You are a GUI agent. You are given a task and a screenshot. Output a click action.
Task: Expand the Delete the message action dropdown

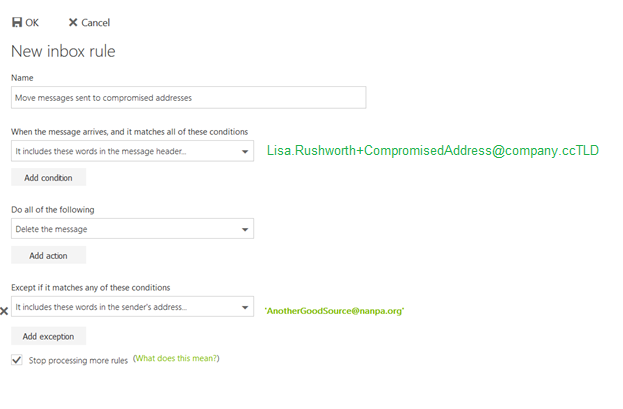pyautogui.click(x=132, y=229)
